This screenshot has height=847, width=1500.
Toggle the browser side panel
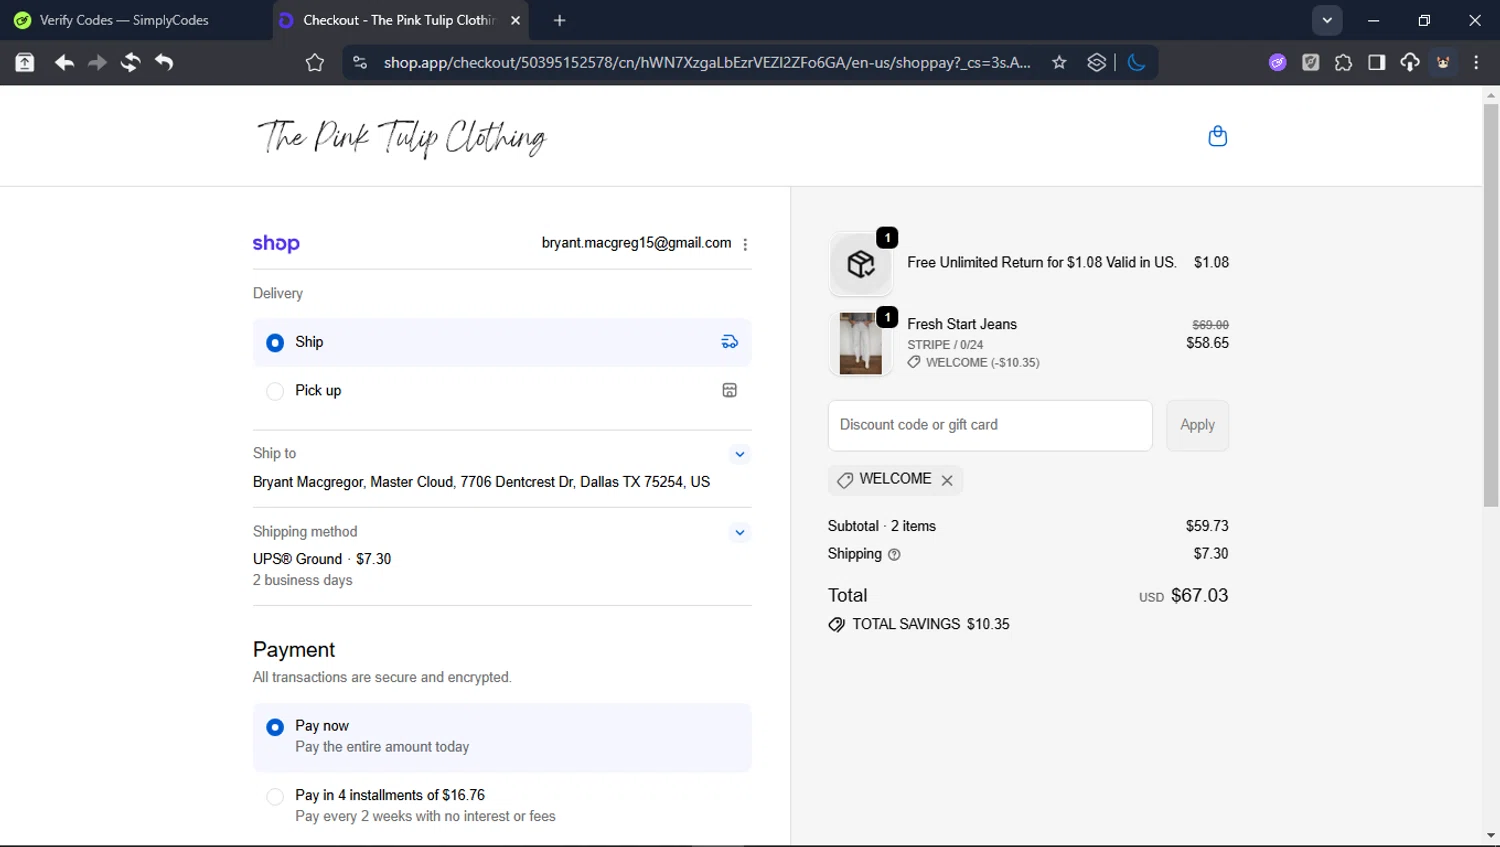(x=1376, y=63)
